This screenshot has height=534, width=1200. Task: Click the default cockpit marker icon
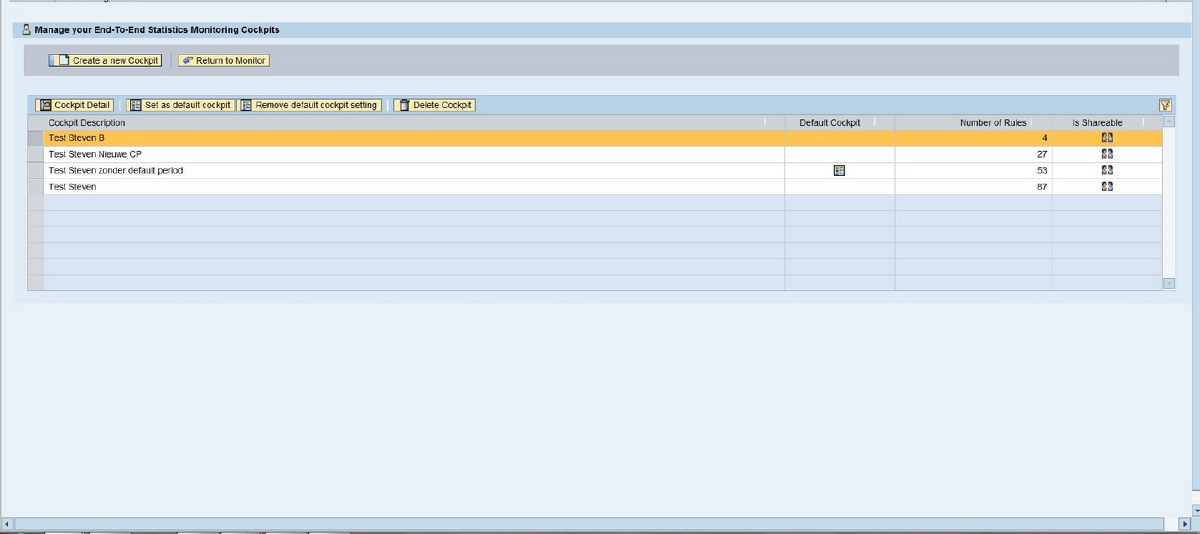(839, 170)
